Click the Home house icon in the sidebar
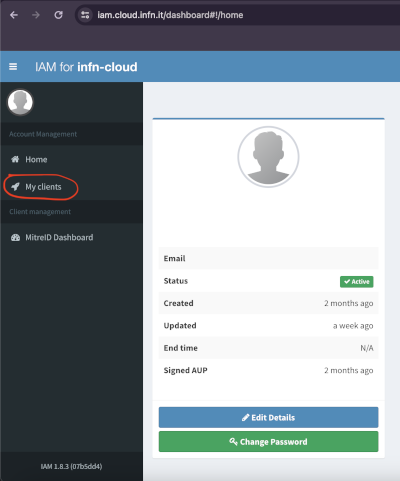 click(x=15, y=159)
